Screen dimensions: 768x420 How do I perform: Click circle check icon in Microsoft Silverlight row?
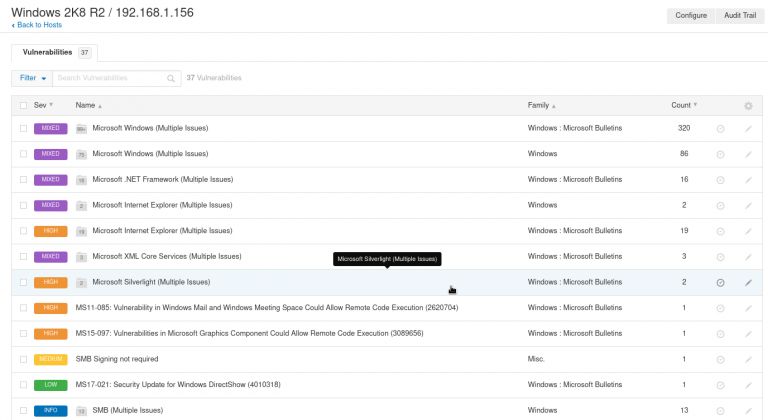[x=720, y=282]
